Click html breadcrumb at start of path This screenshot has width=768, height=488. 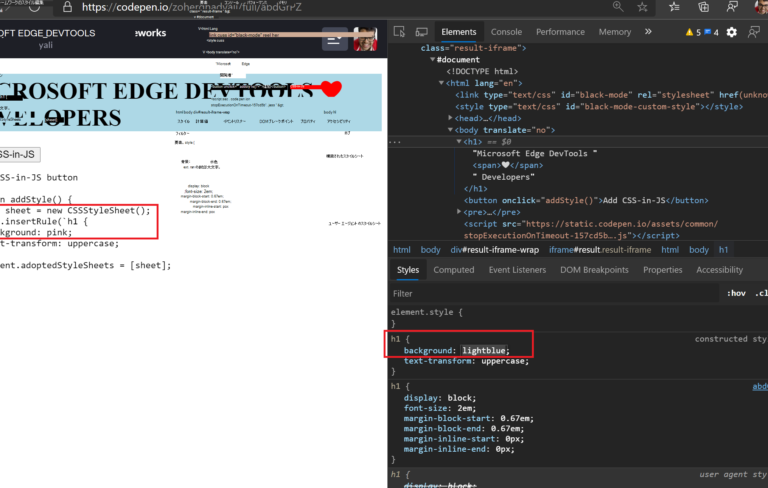pyautogui.click(x=402, y=250)
